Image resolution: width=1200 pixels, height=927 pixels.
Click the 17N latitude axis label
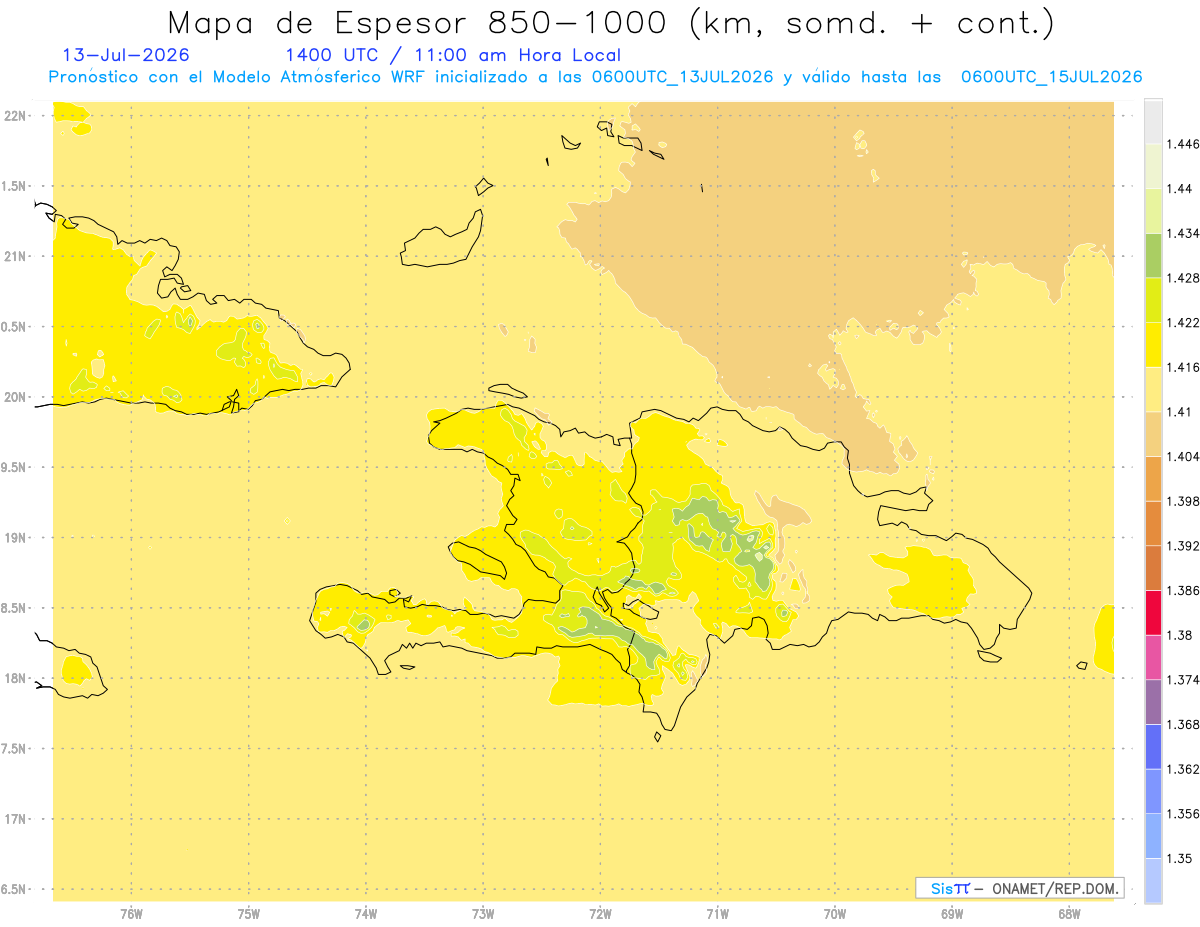[16, 819]
